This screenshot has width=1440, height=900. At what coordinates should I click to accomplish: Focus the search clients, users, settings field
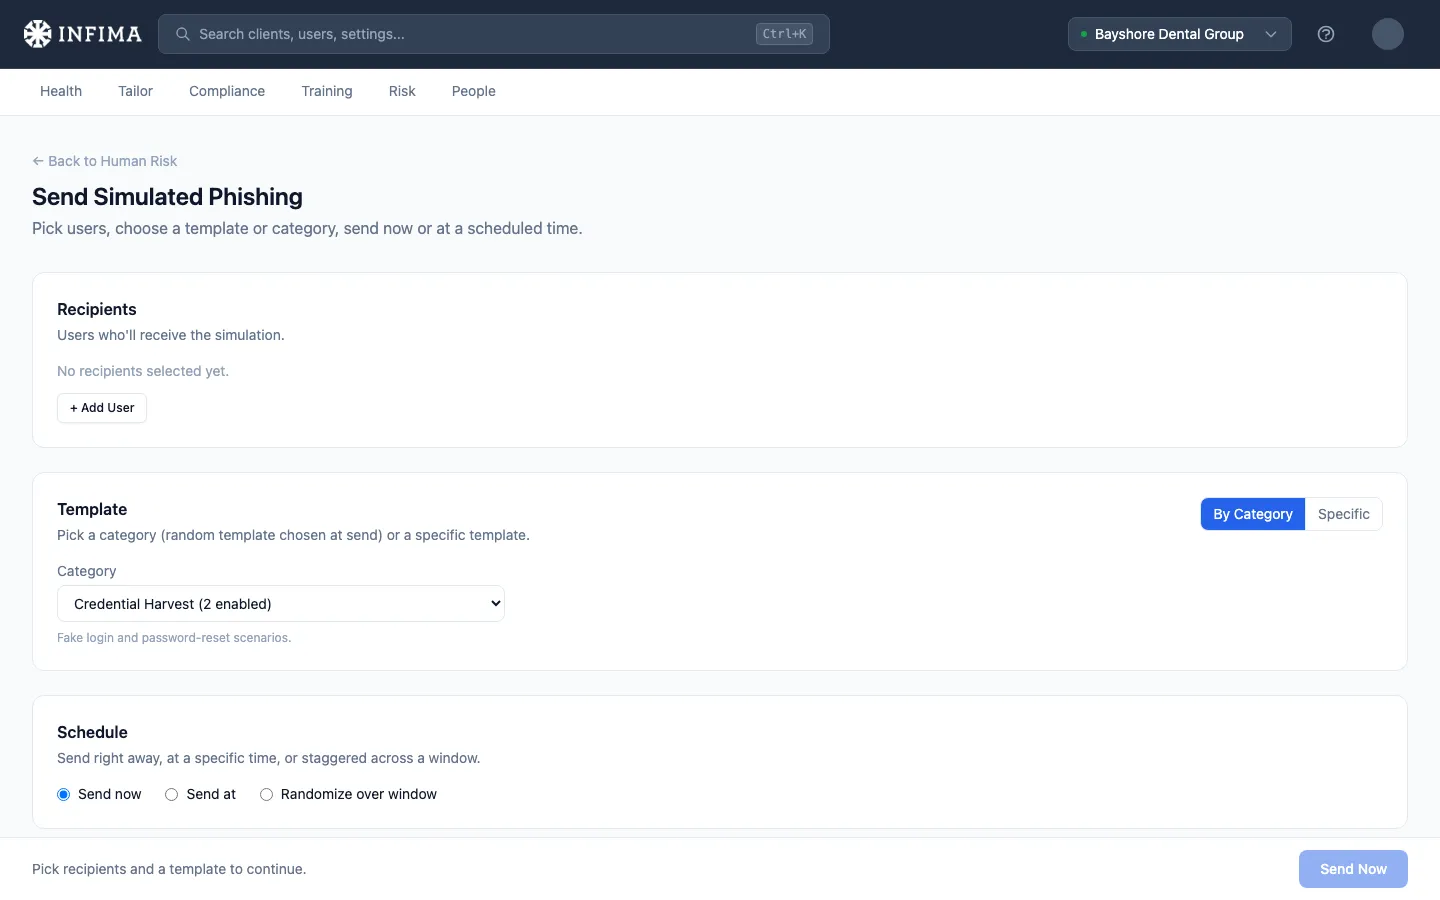tap(494, 34)
